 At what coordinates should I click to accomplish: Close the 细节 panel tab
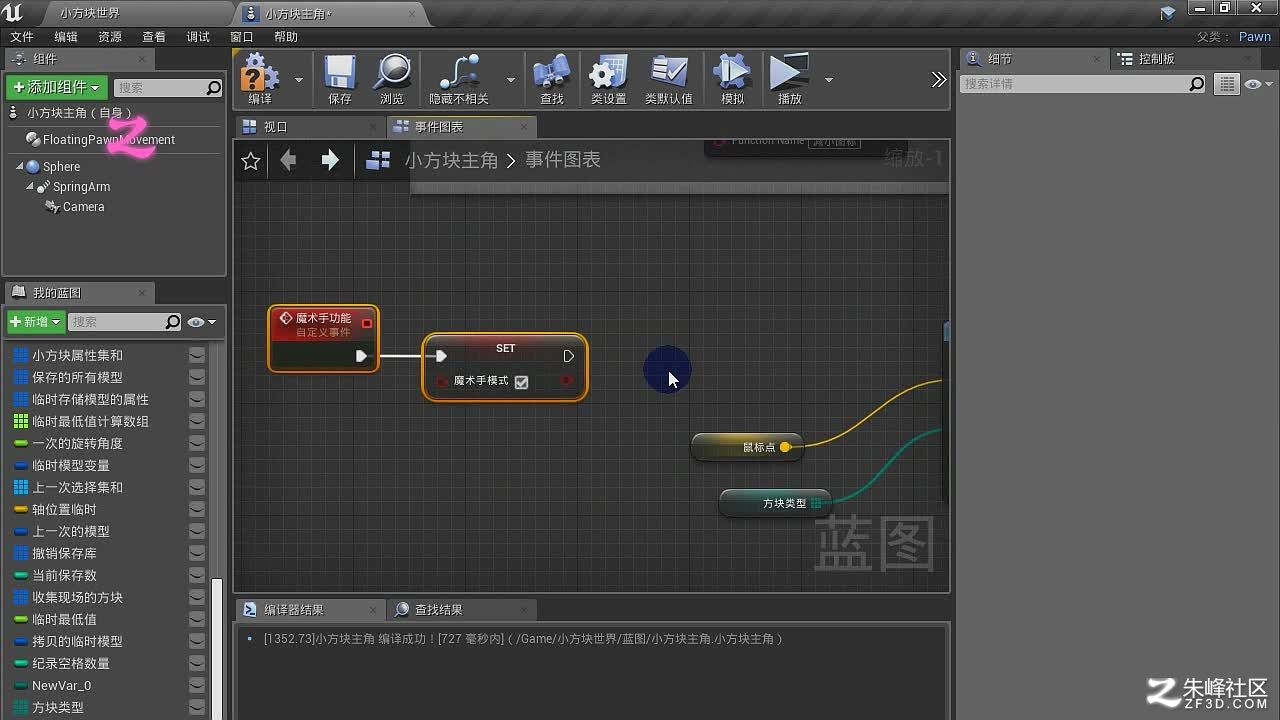(1097, 59)
